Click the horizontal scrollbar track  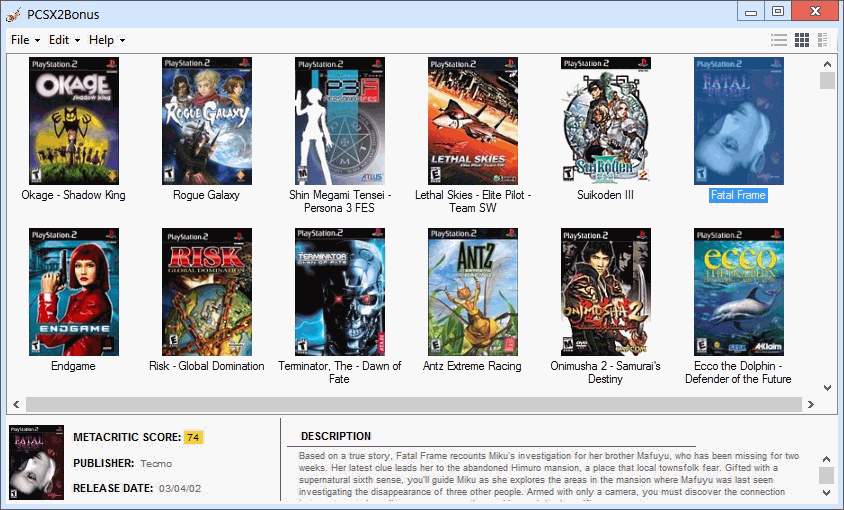coord(413,404)
